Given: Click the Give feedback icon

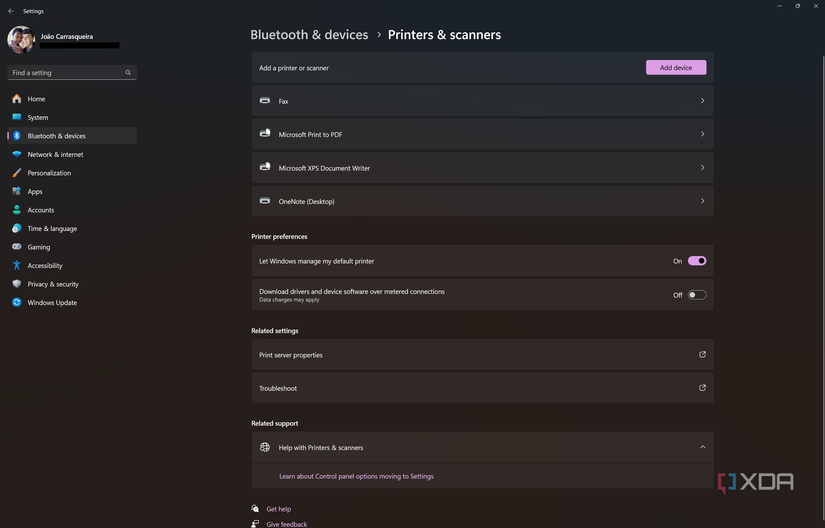Looking at the screenshot, I should click(255, 524).
